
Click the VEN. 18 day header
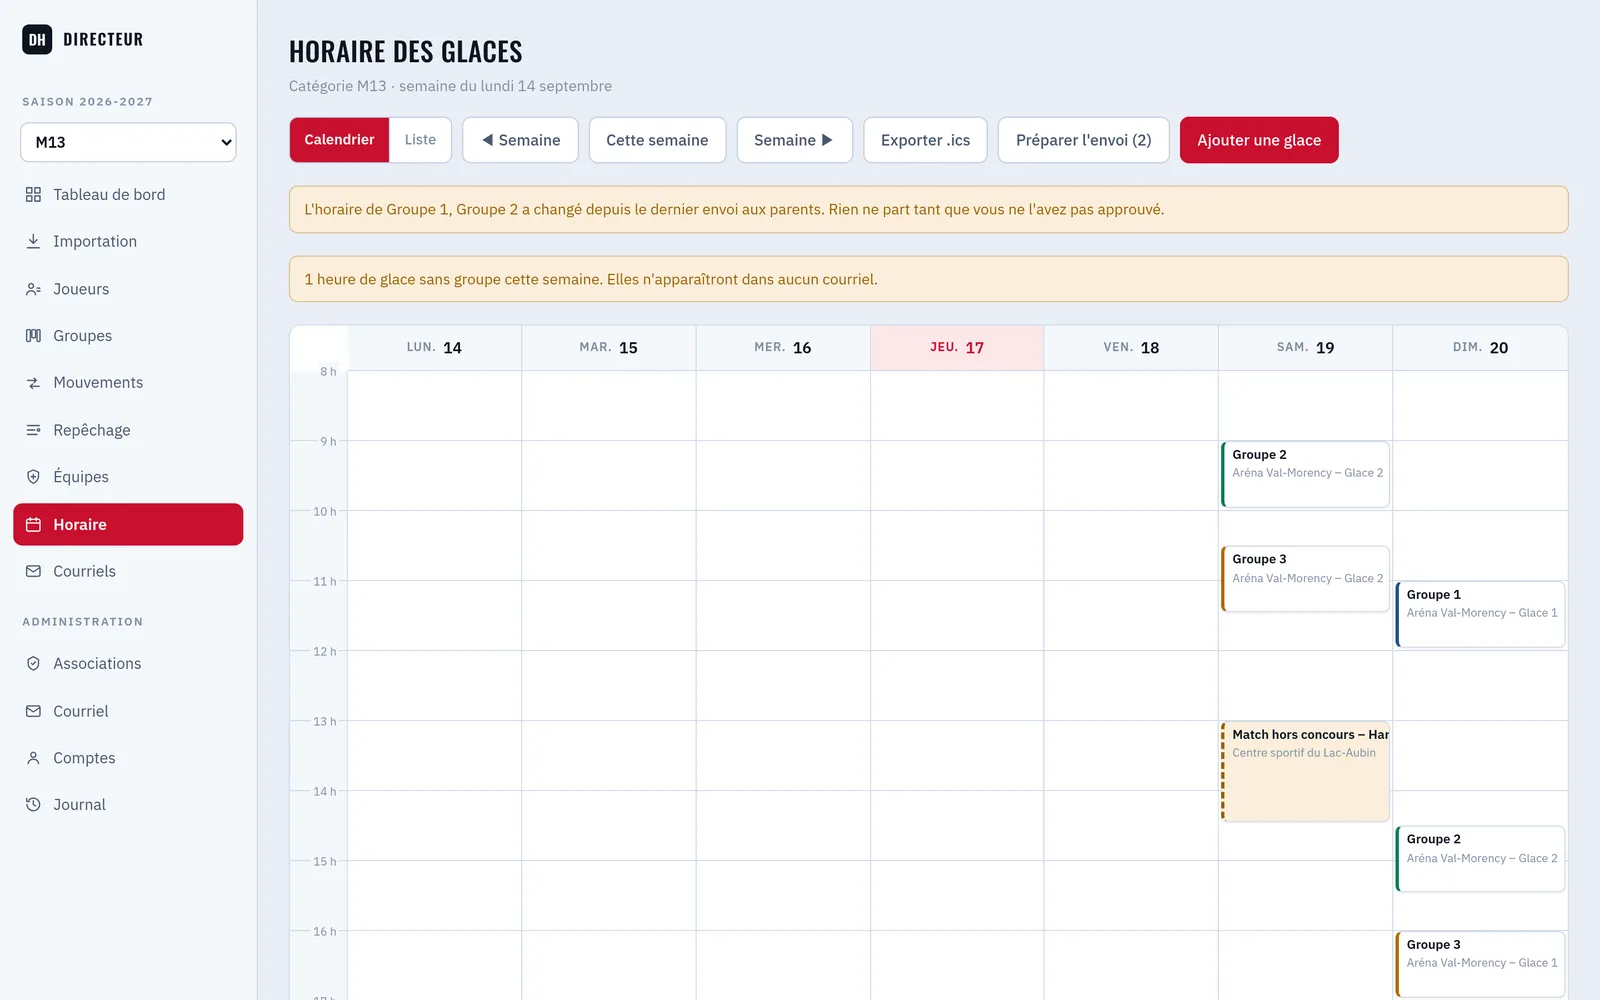[1131, 348]
